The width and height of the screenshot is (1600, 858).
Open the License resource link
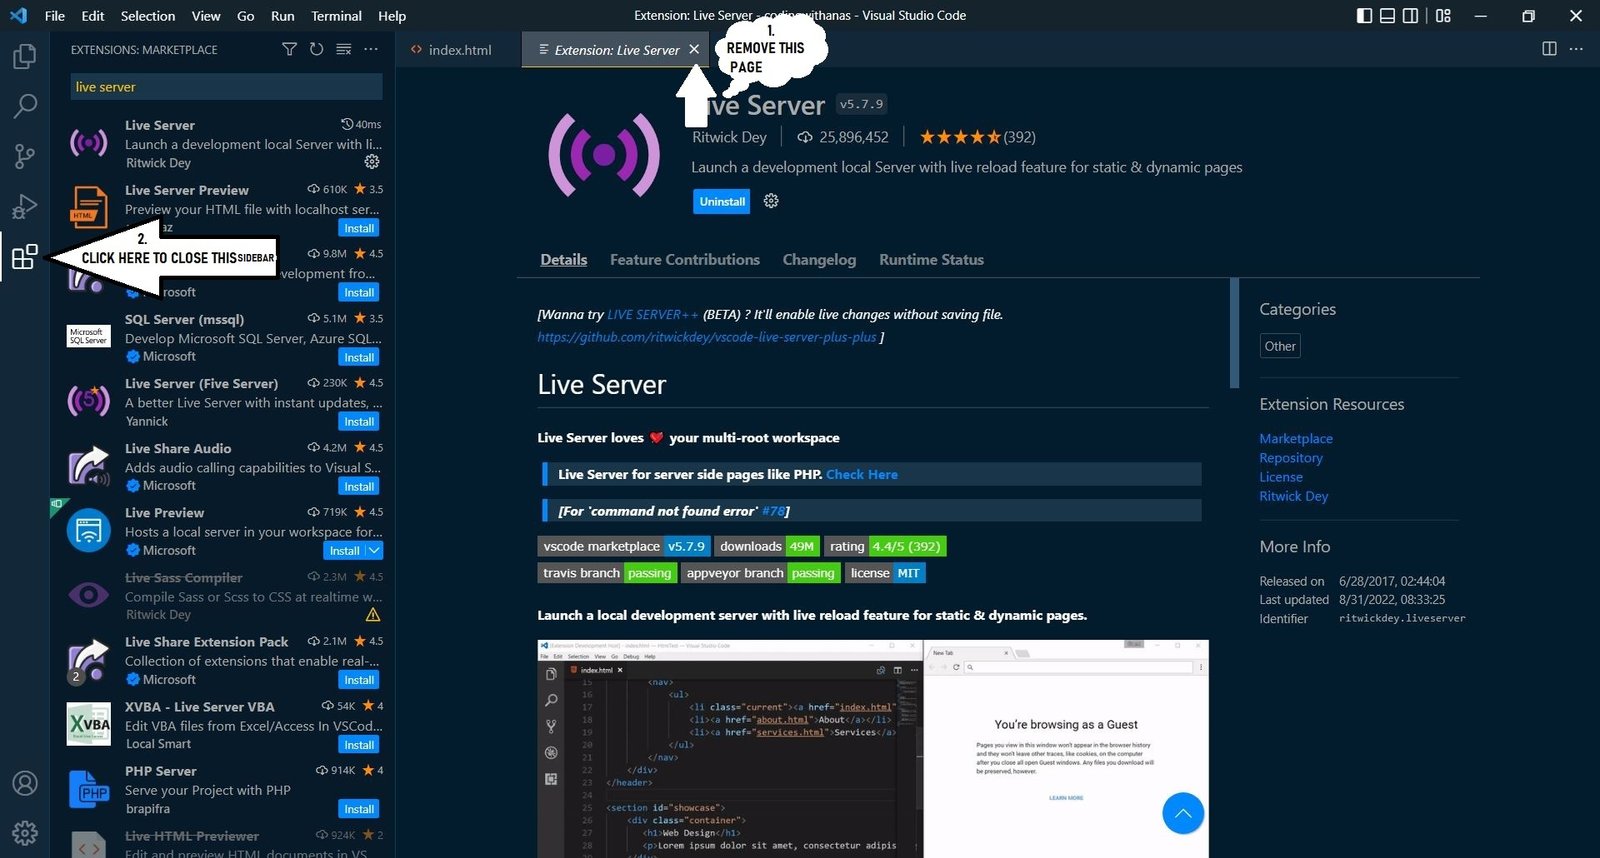click(x=1281, y=477)
